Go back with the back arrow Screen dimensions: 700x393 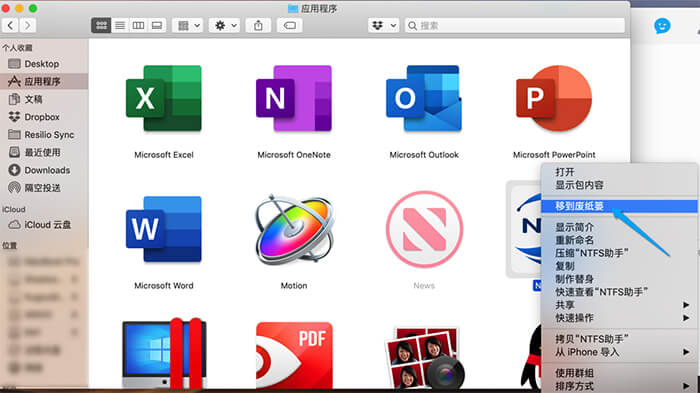point(10,25)
